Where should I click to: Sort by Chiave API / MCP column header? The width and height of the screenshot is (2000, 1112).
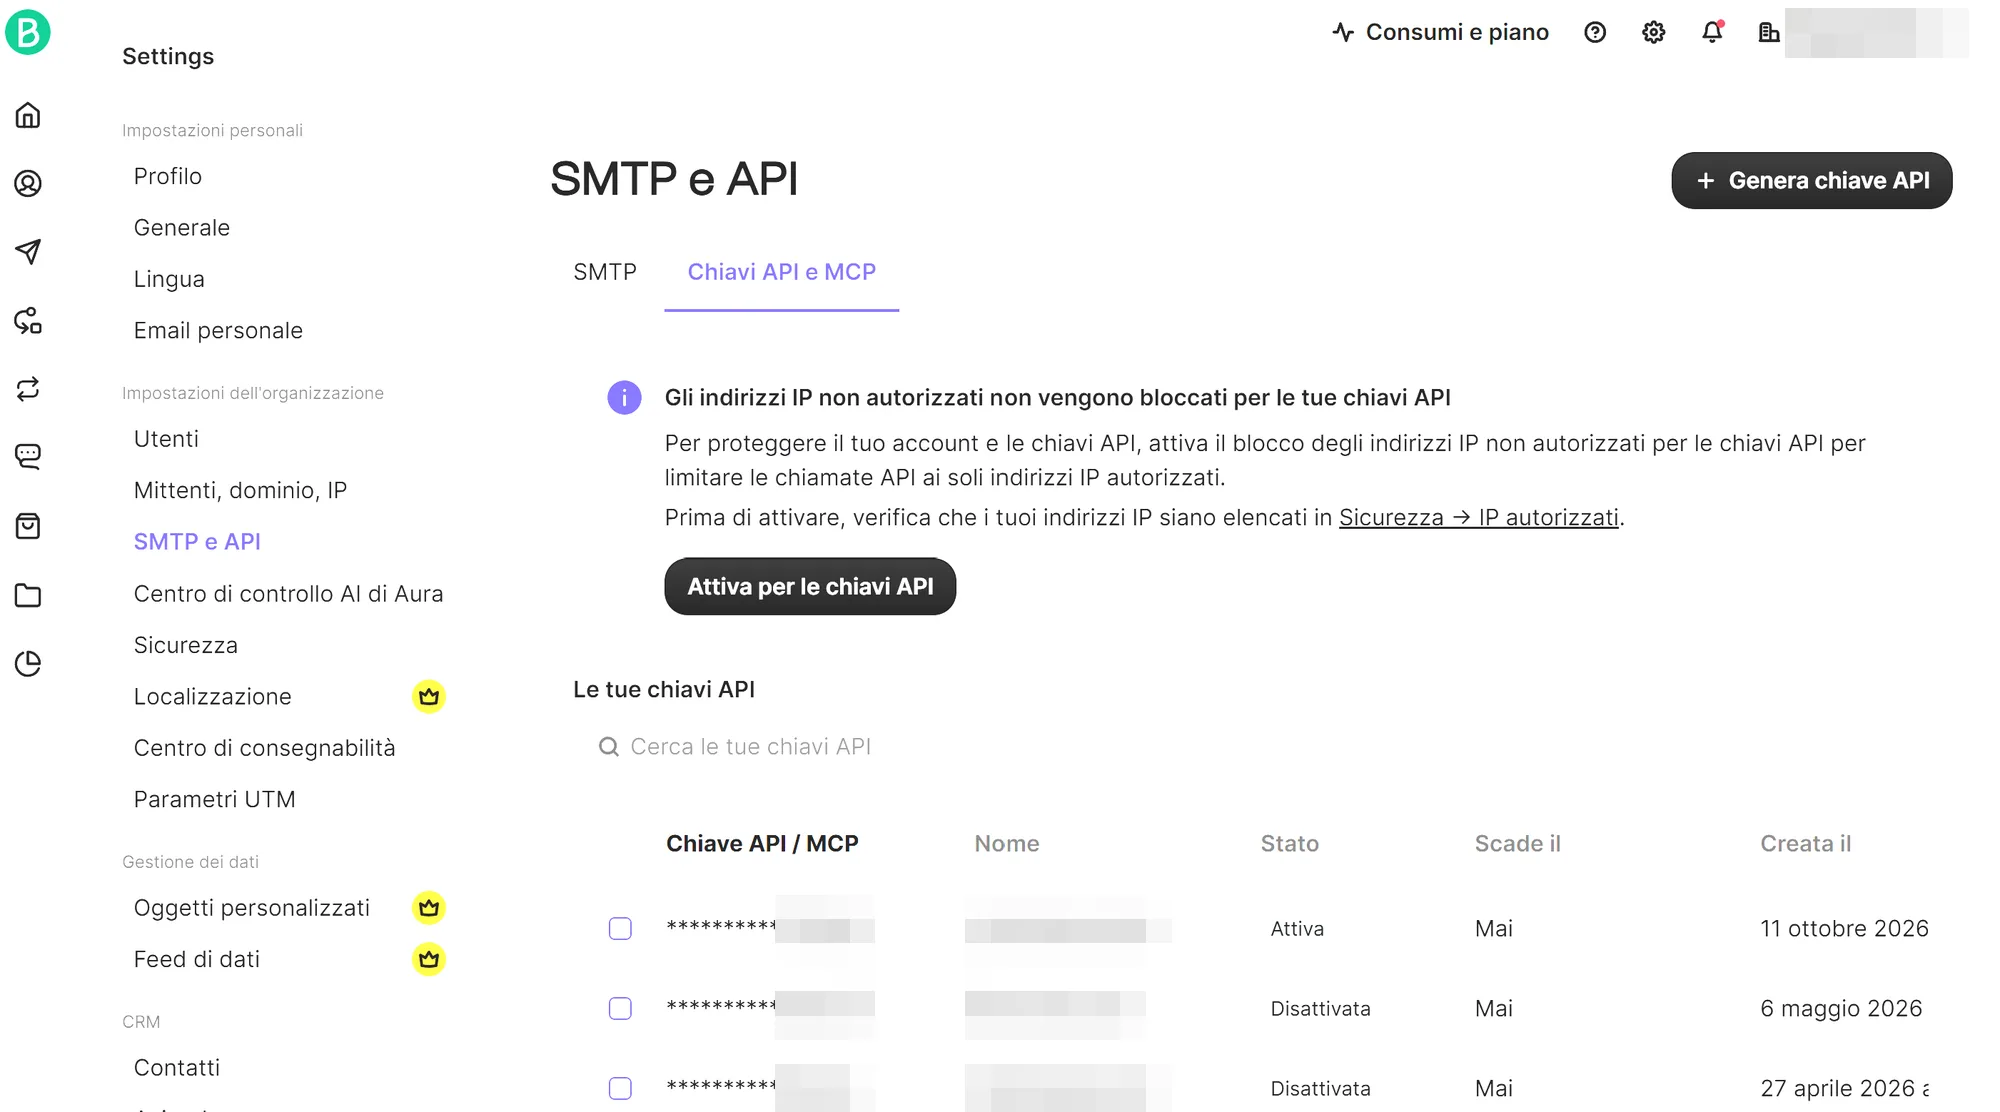pyautogui.click(x=762, y=843)
